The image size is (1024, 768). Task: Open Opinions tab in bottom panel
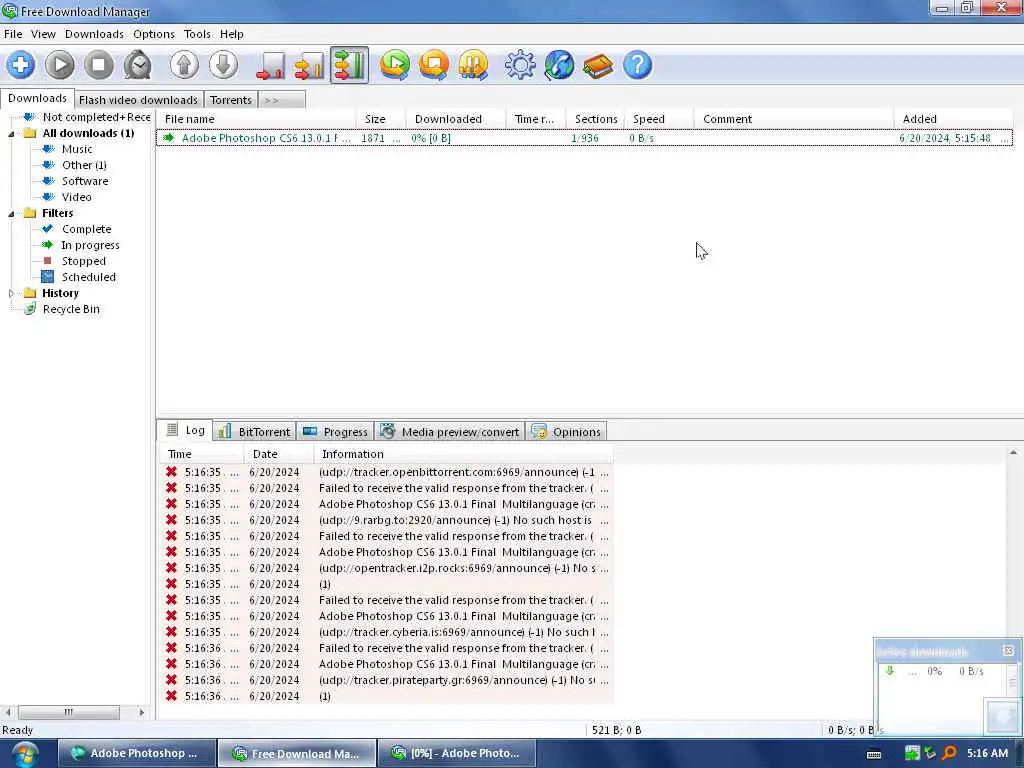click(566, 432)
